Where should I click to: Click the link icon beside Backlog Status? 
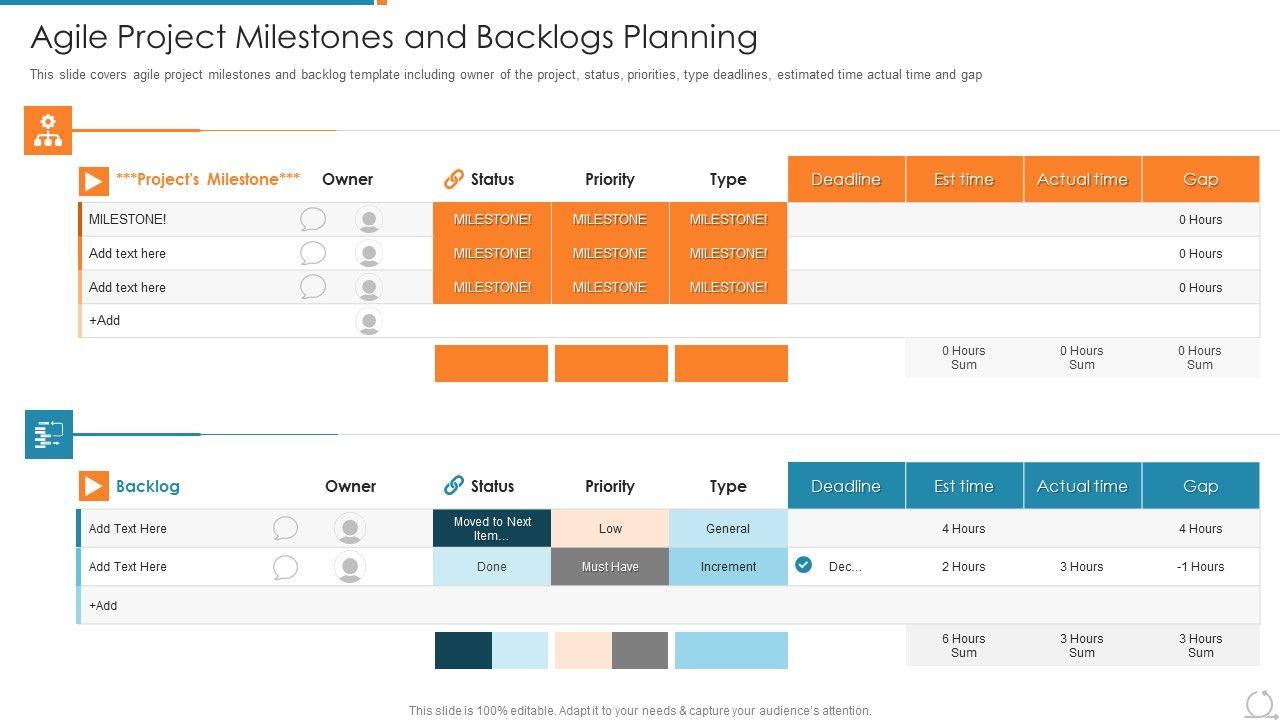[454, 486]
